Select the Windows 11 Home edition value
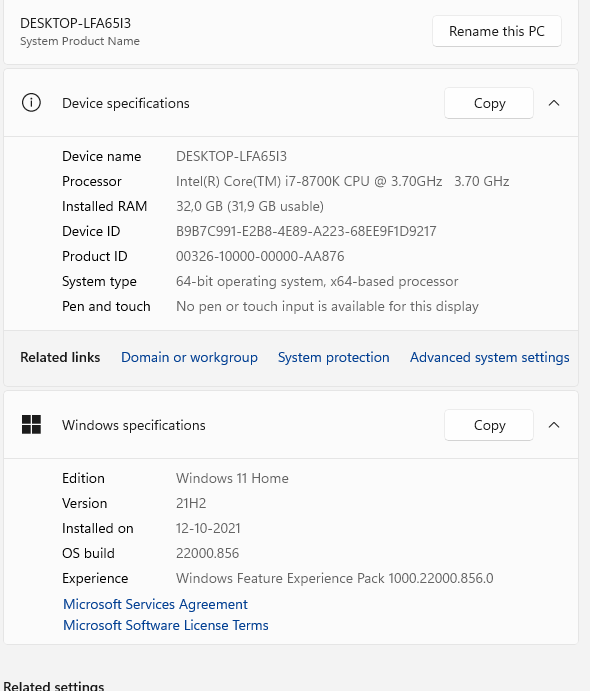 point(232,479)
